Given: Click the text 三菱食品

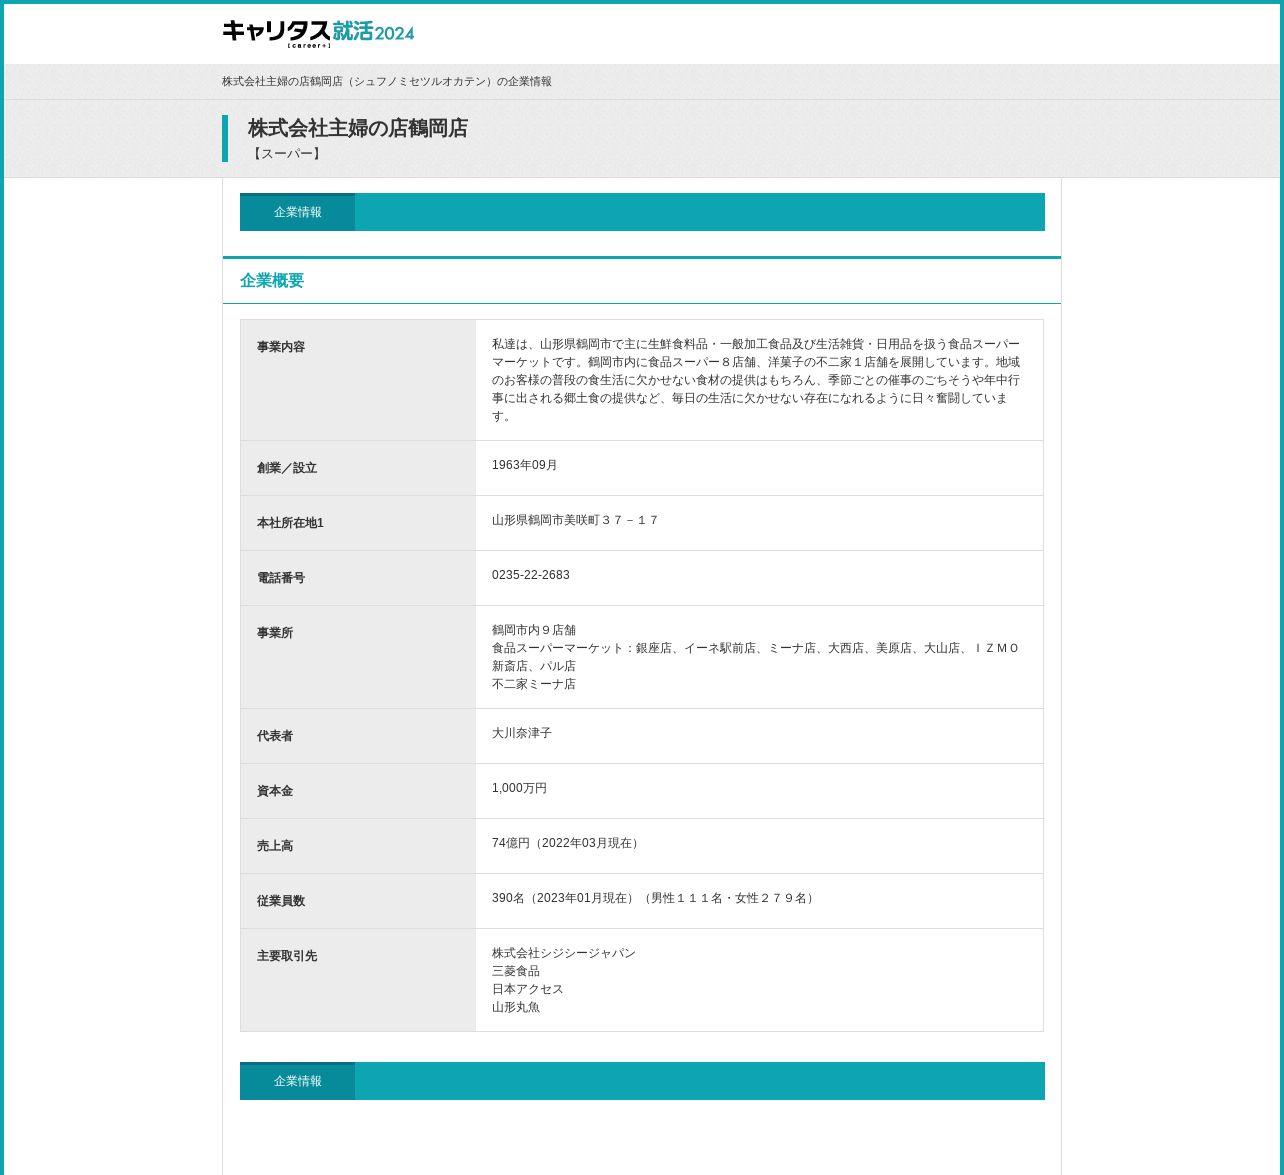Looking at the screenshot, I should pyautogui.click(x=516, y=971).
